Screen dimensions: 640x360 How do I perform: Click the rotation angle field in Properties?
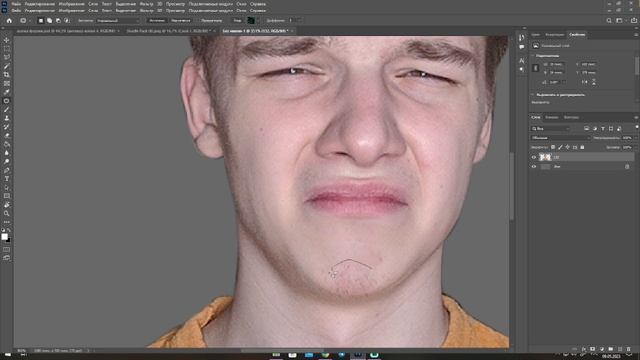pos(556,82)
